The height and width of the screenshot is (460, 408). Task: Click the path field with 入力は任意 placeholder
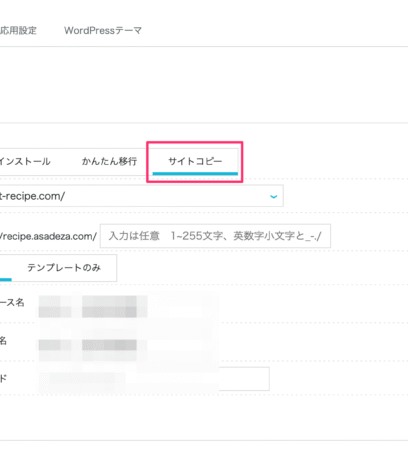coord(215,236)
